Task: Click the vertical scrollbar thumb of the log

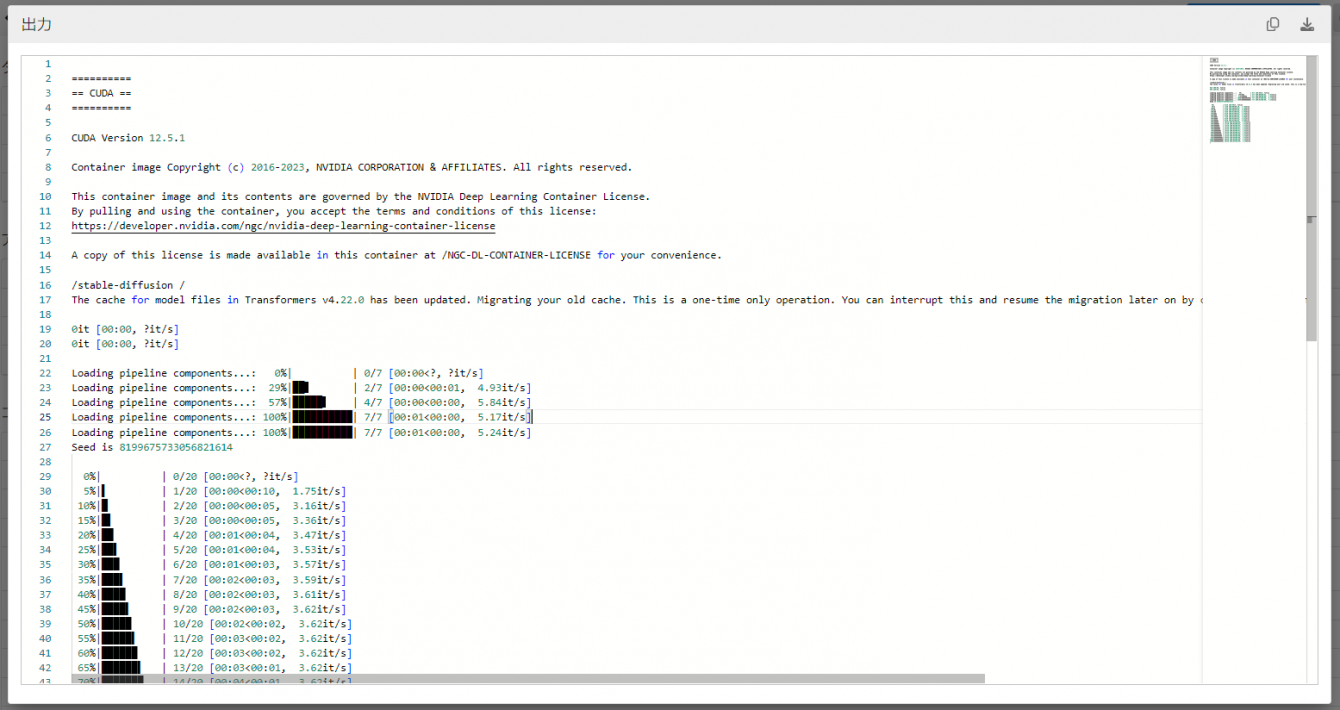Action: click(1312, 200)
